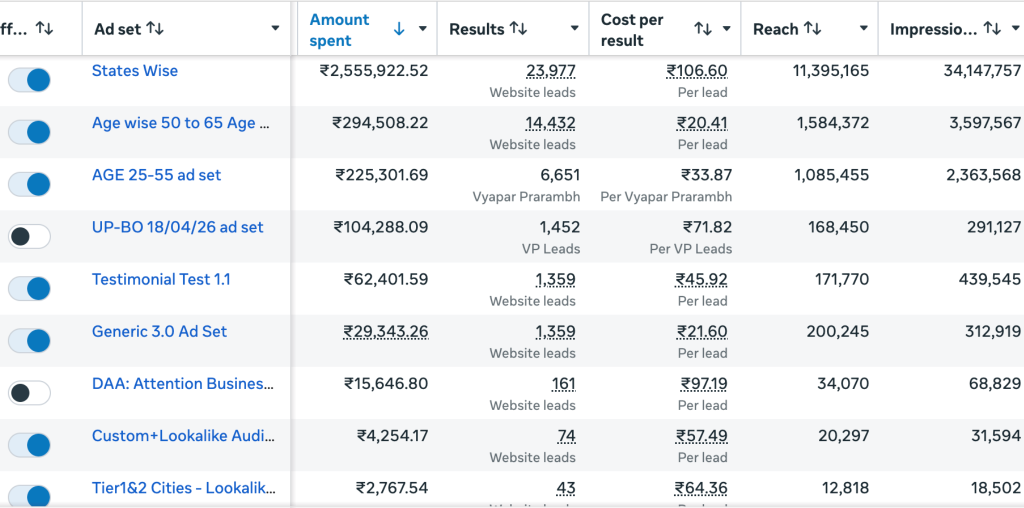Viewport: 1024px width, 508px height.
Task: Click the ₹97.19 cost per lead
Action: pyautogui.click(x=704, y=384)
